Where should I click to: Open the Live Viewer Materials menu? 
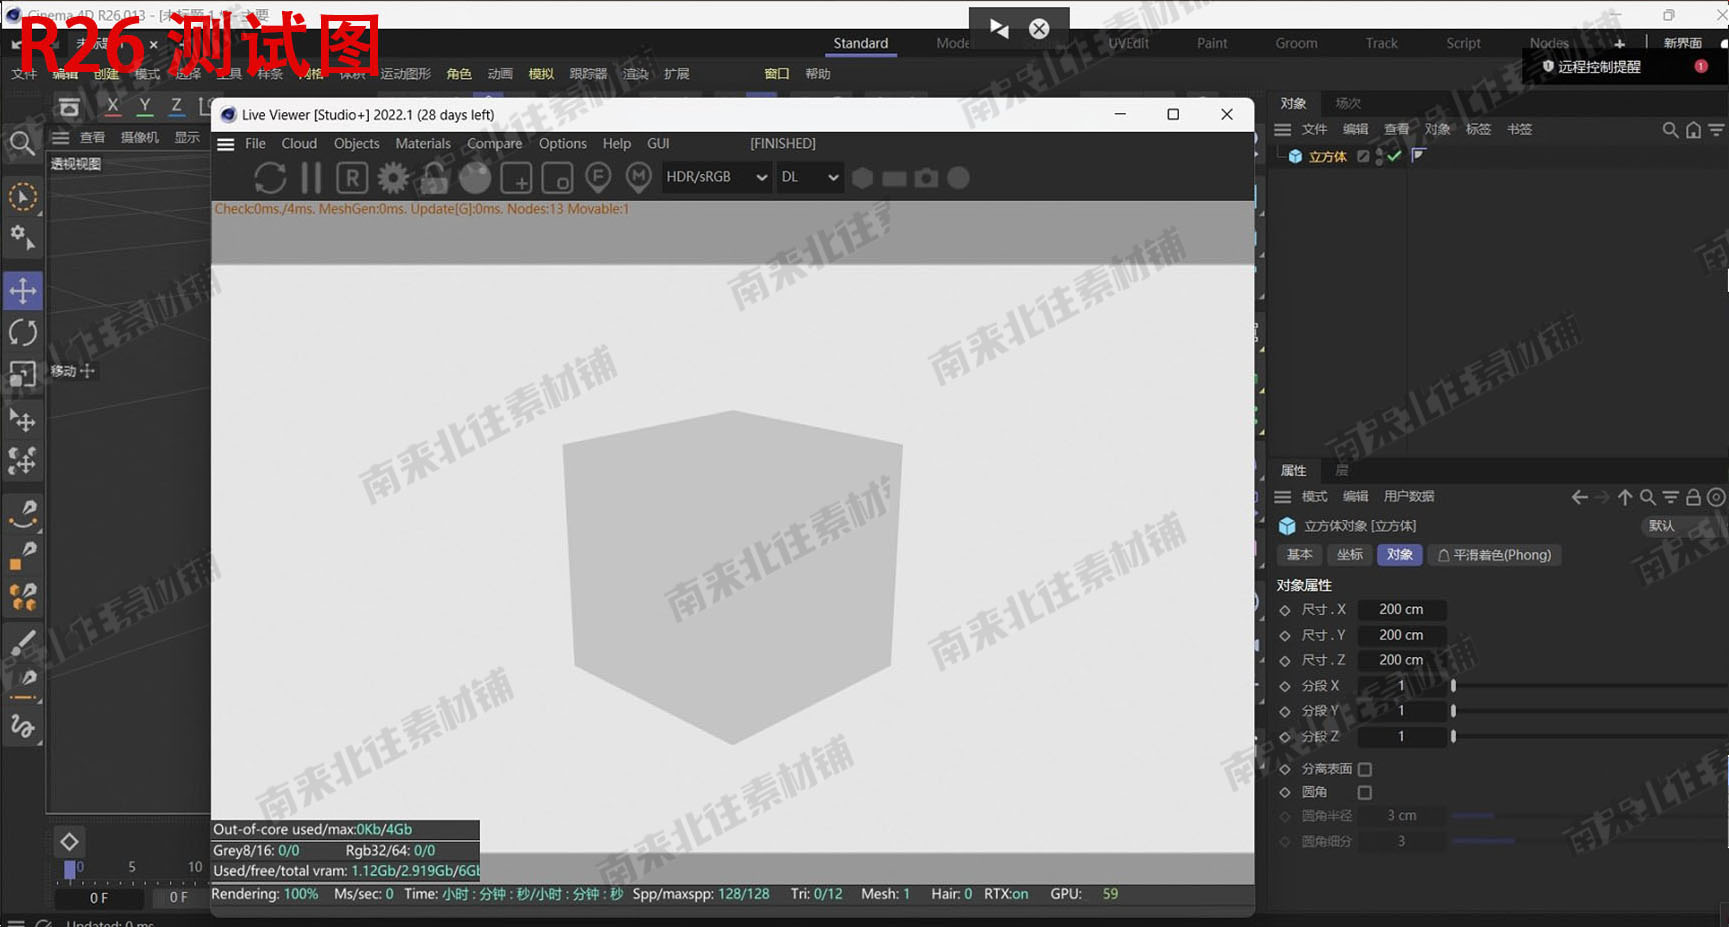423,144
